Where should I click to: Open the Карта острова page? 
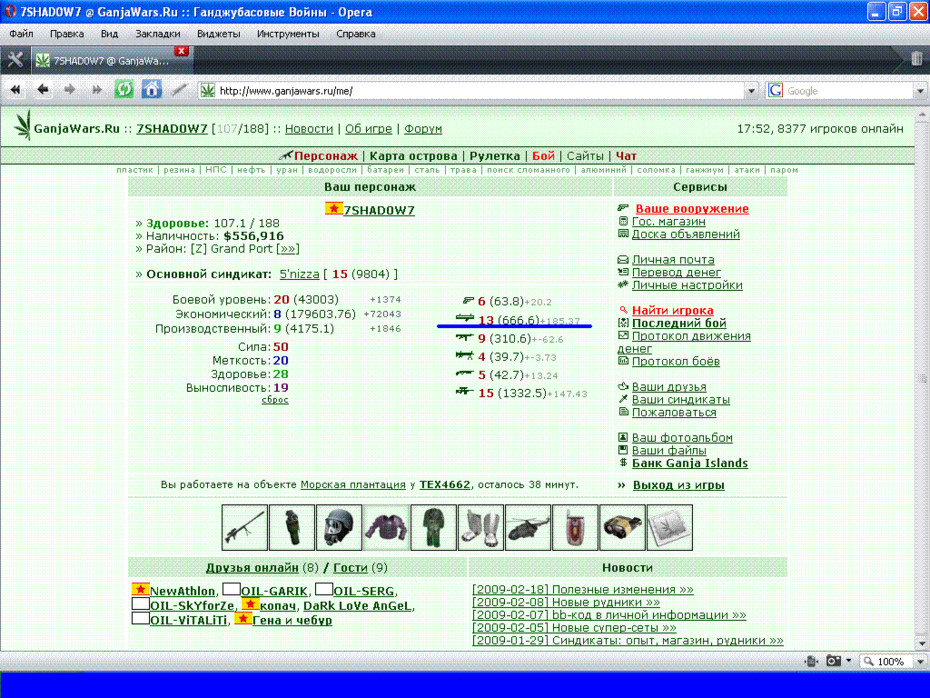point(413,156)
